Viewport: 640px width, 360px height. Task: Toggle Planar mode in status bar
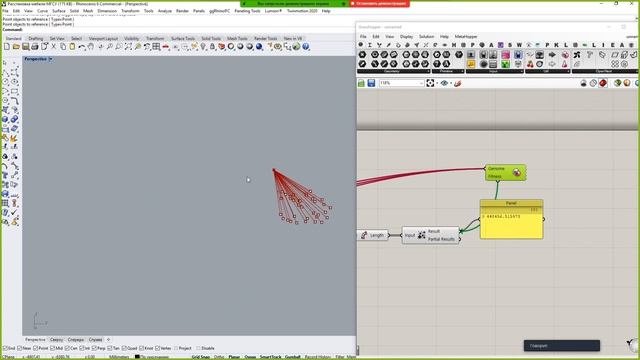(234, 357)
